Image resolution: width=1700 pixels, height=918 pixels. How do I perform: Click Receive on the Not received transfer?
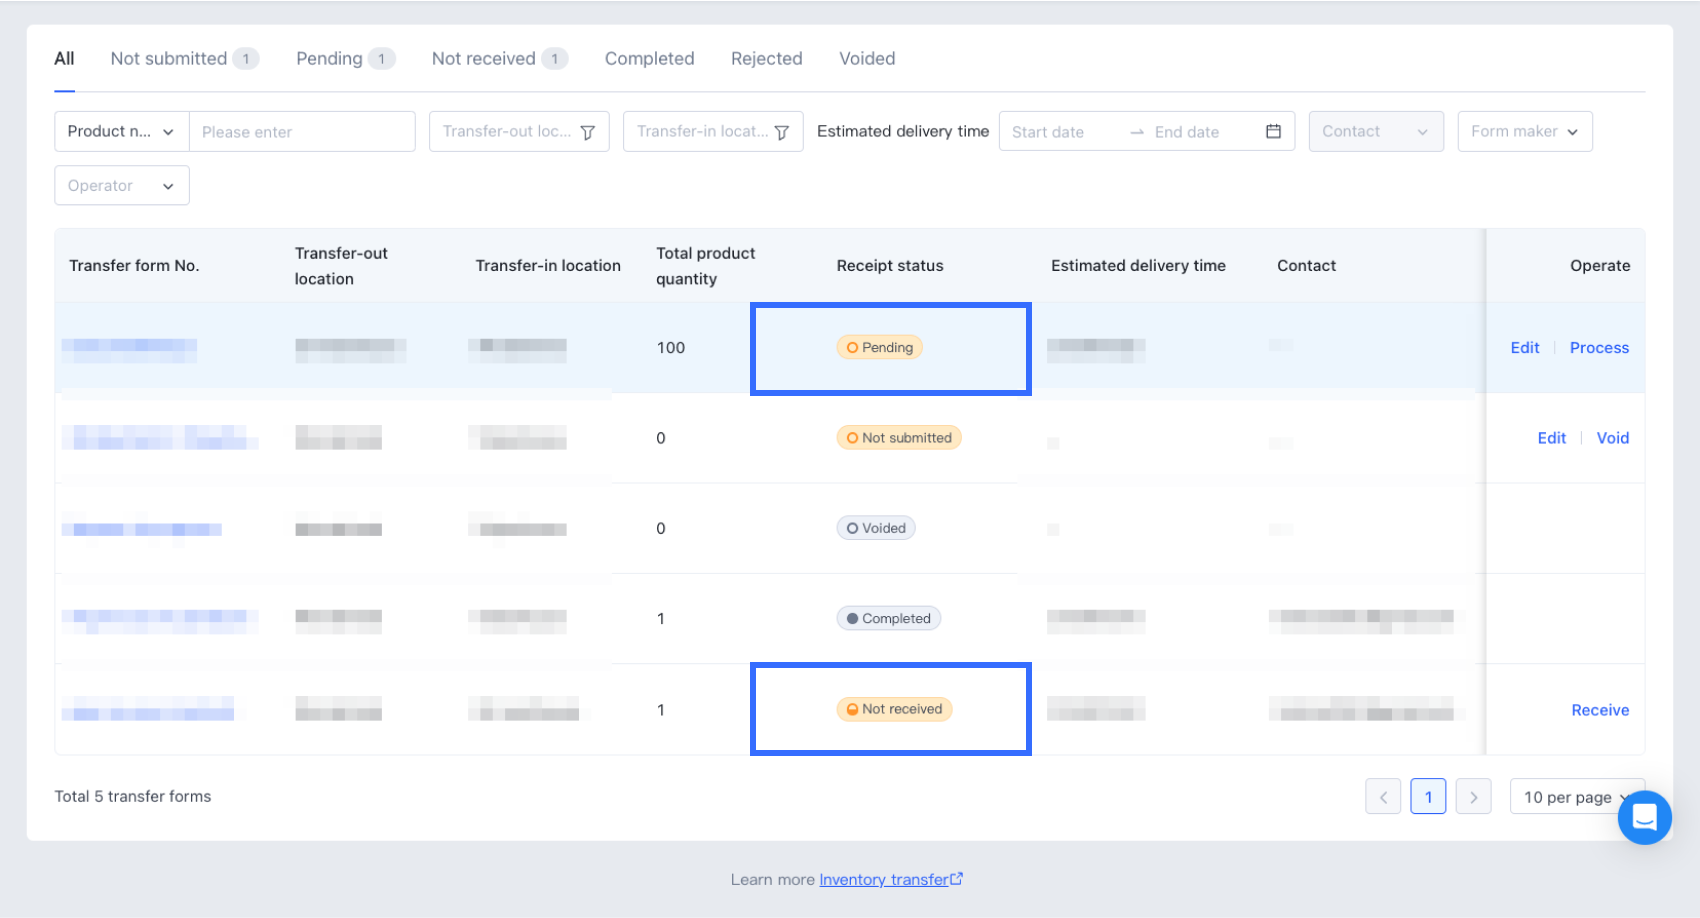1600,710
